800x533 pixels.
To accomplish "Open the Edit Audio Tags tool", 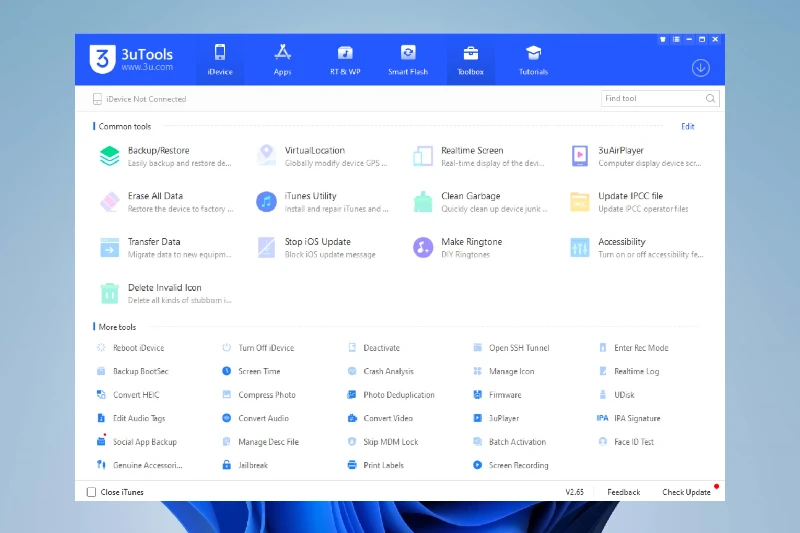I will pyautogui.click(x=131, y=418).
